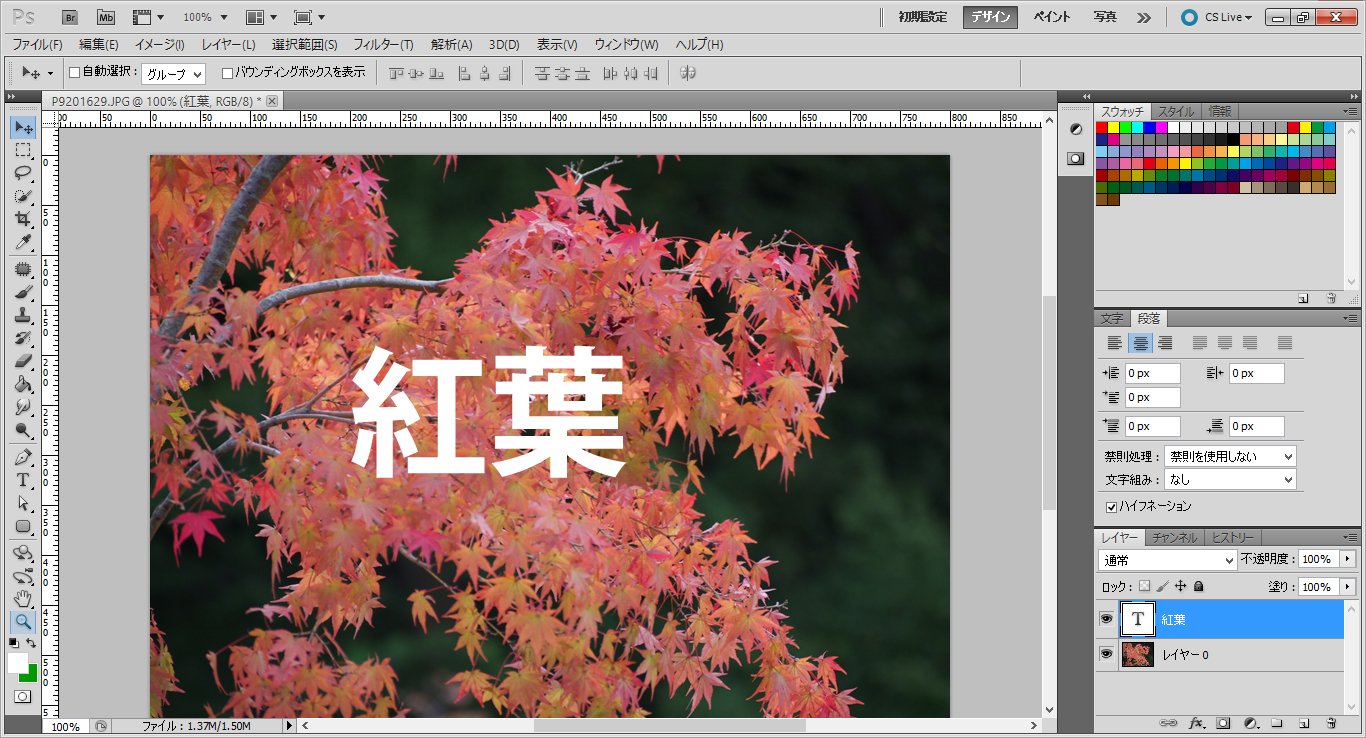The height and width of the screenshot is (738, 1366).
Task: Create a new group folder icon
Action: (x=1276, y=723)
